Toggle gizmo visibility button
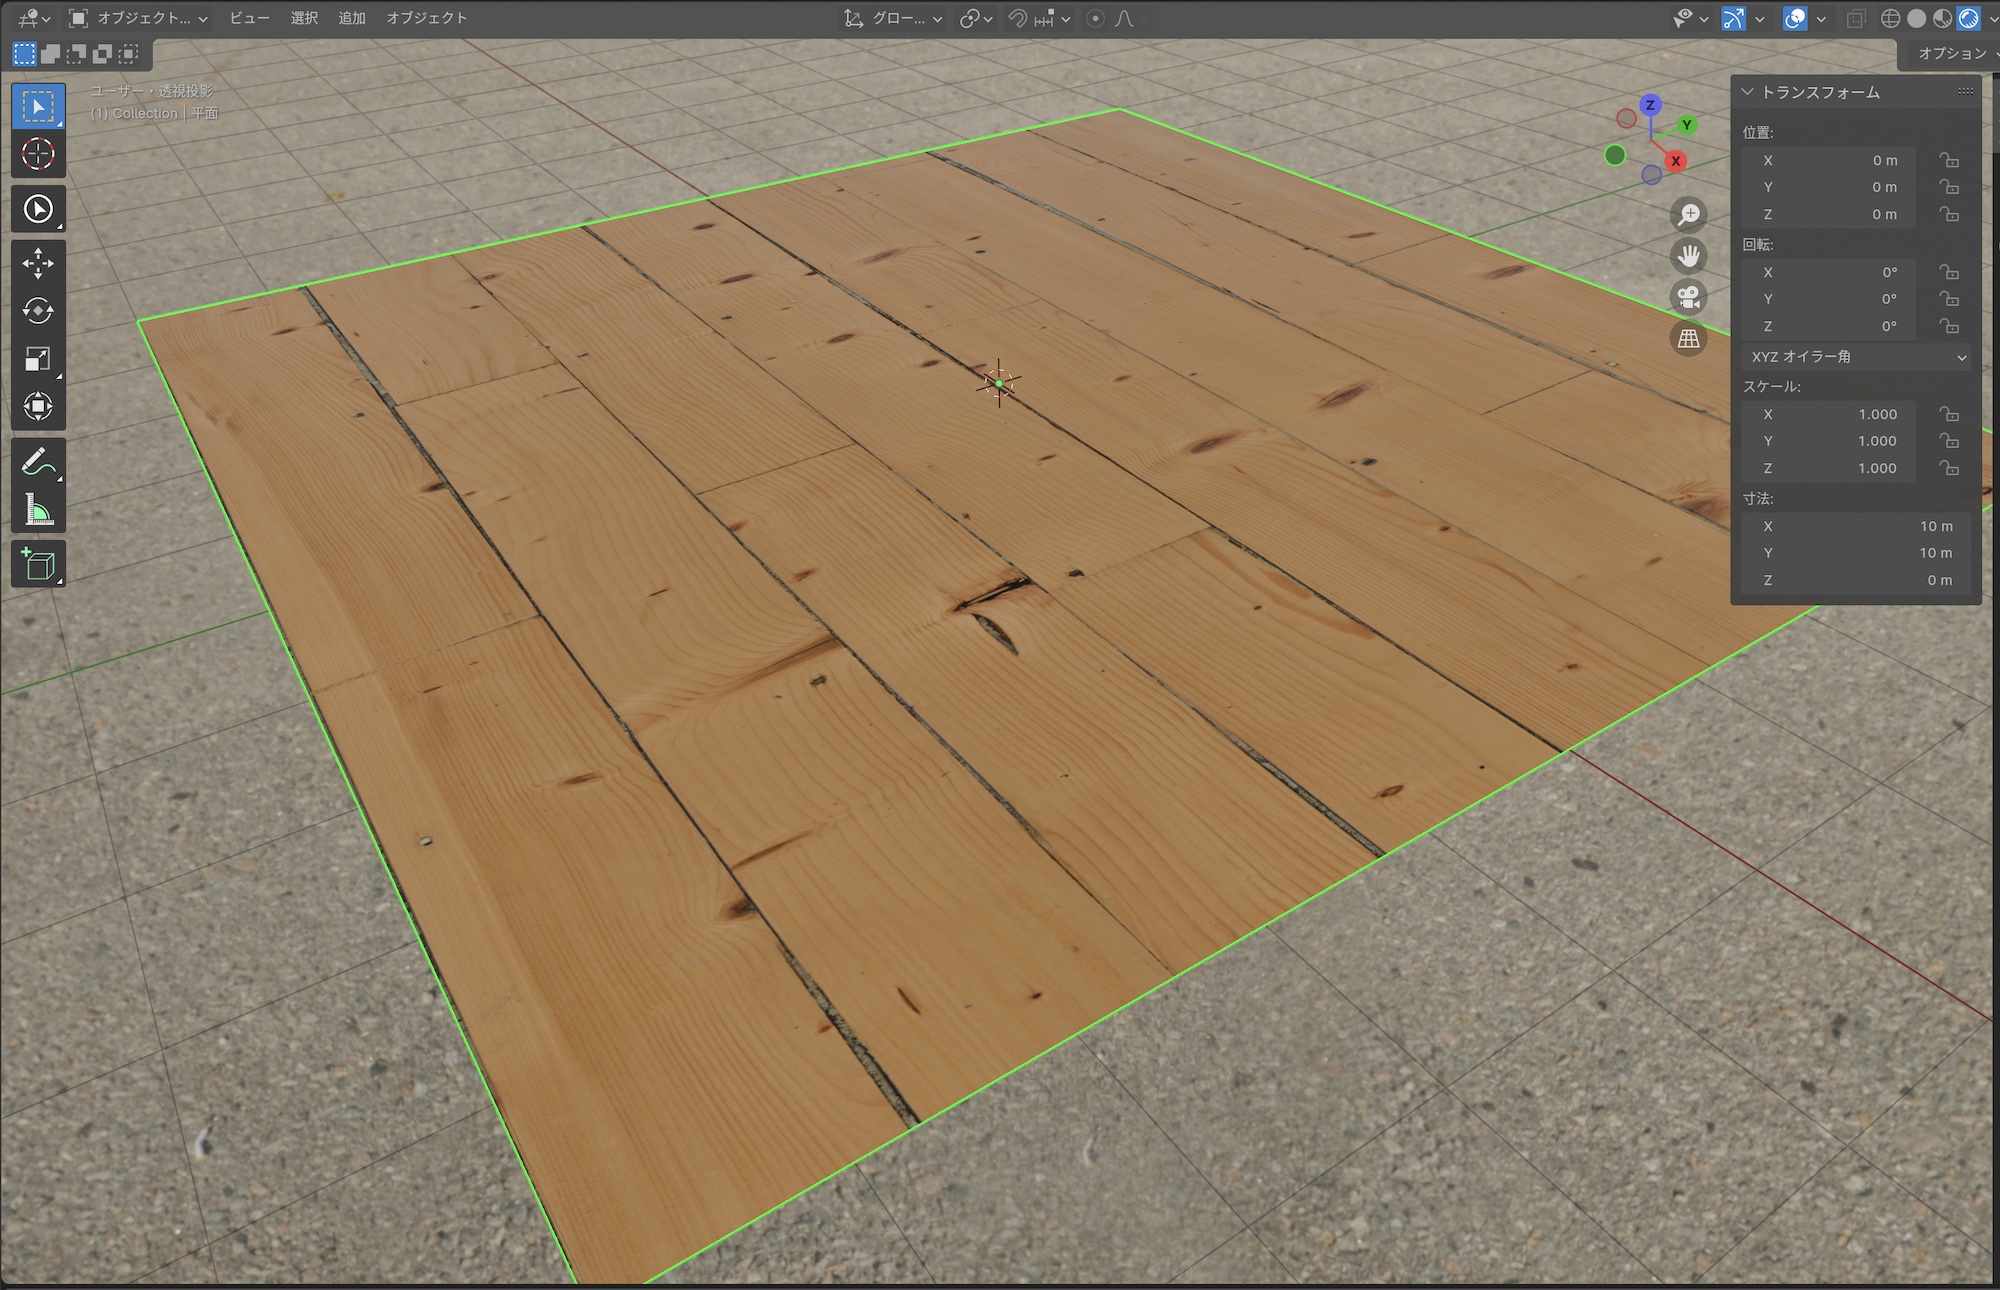The image size is (2000, 1290). pos(1734,18)
